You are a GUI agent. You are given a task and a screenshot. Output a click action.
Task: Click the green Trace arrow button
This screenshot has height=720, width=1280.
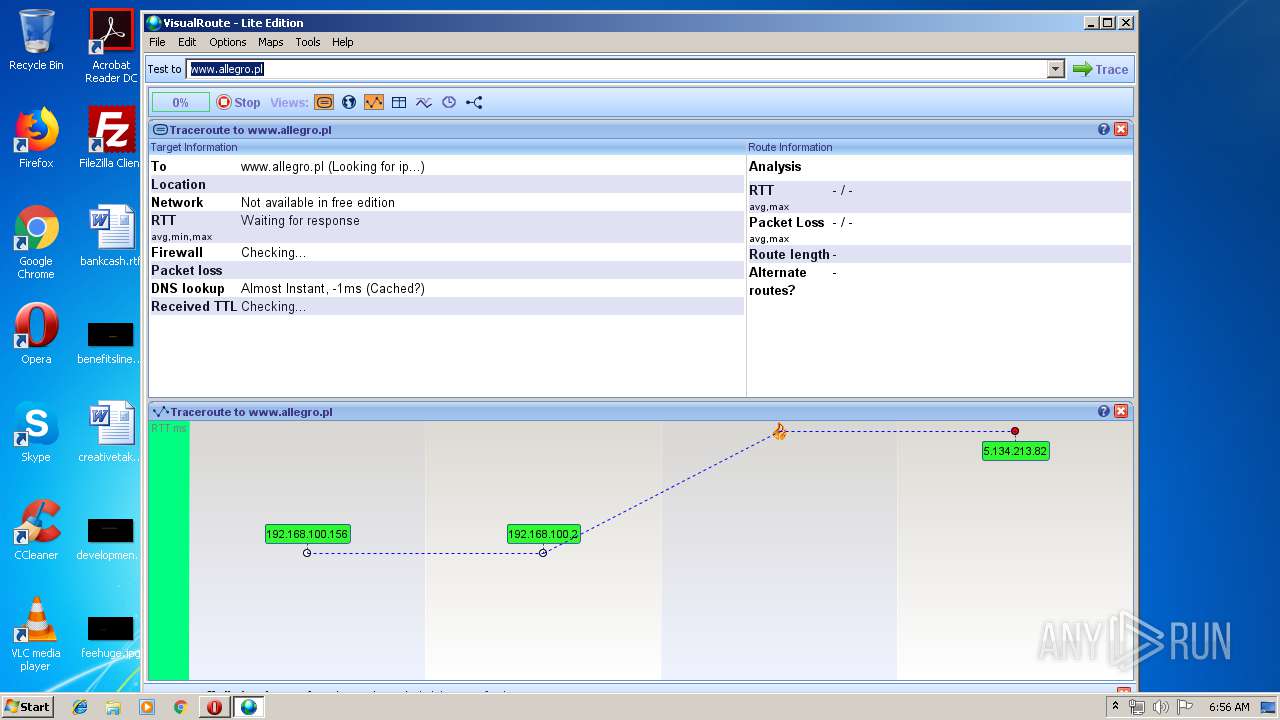point(1100,69)
